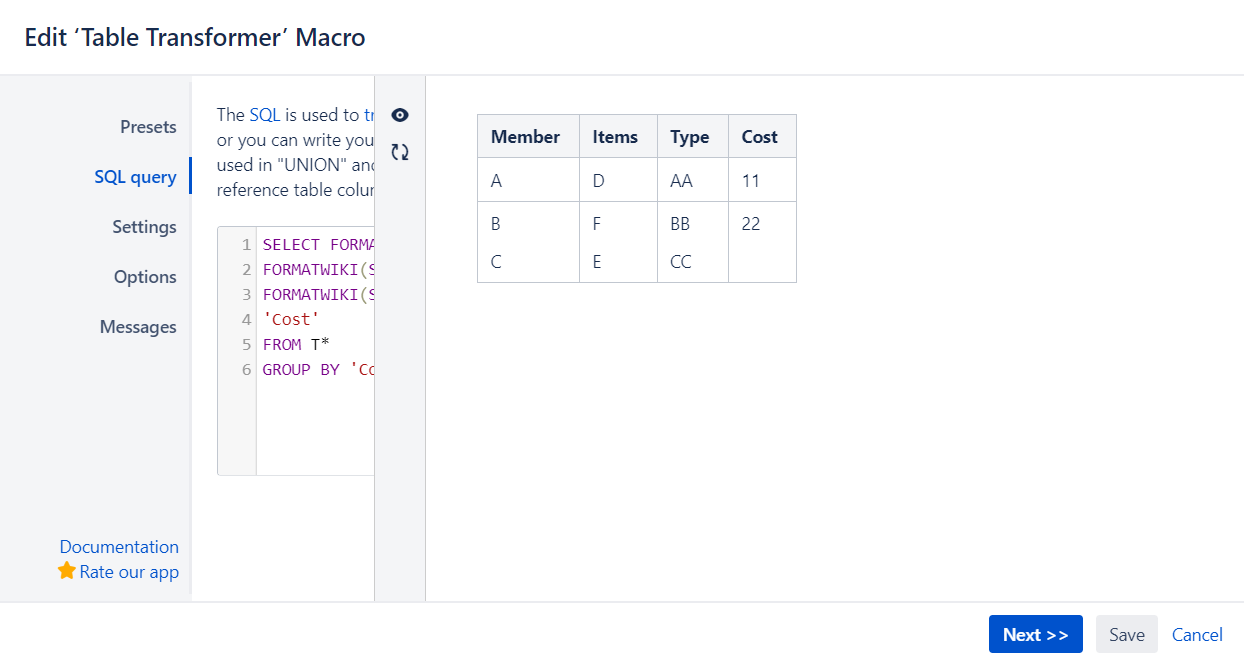Click line number 6 in the editor gutter

[x=246, y=369]
